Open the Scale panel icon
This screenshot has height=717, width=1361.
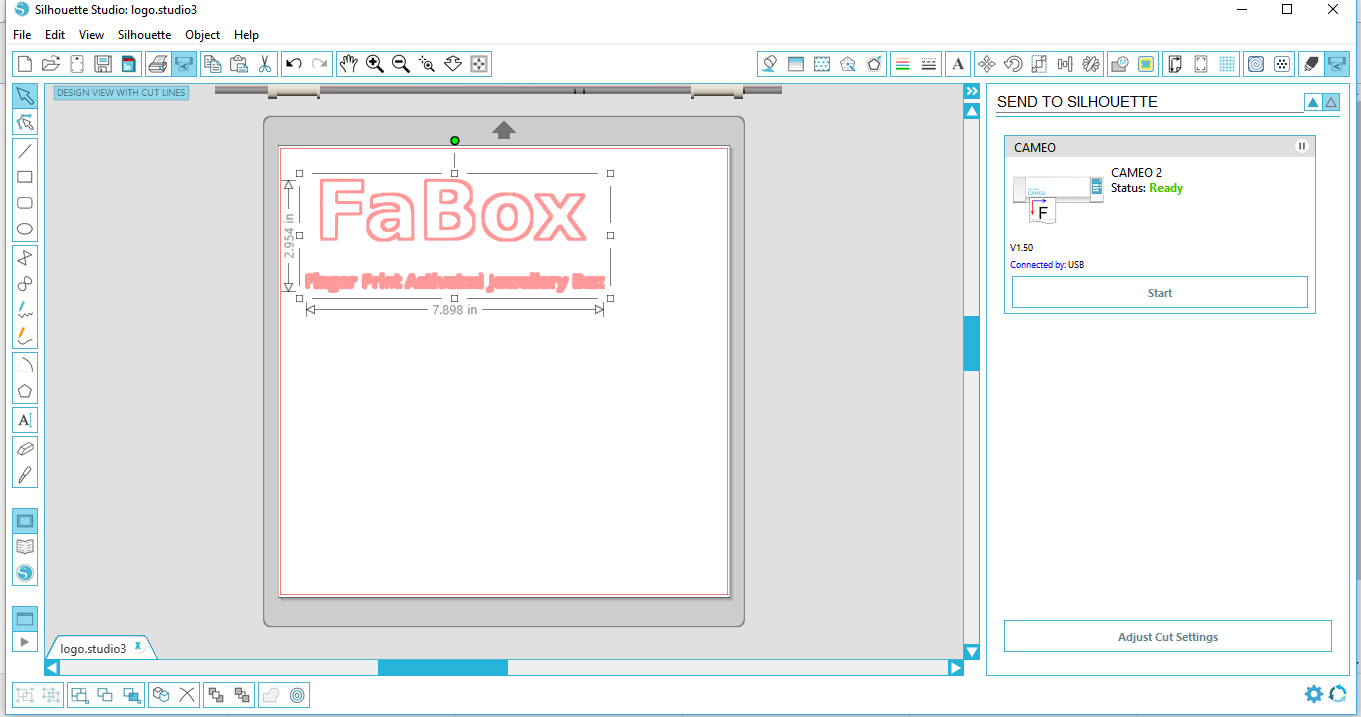point(1039,64)
